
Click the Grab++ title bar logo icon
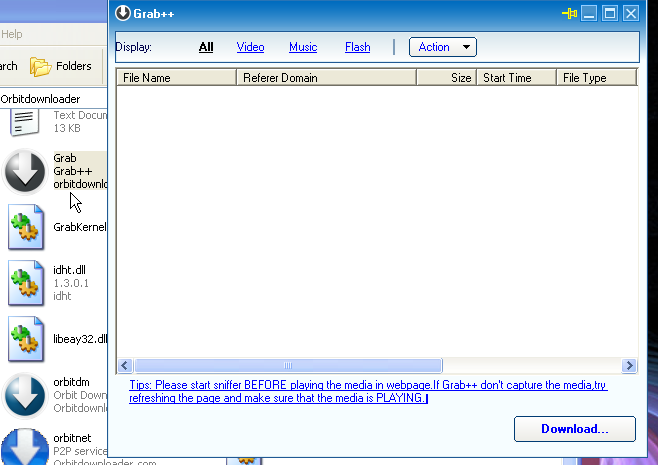(123, 13)
